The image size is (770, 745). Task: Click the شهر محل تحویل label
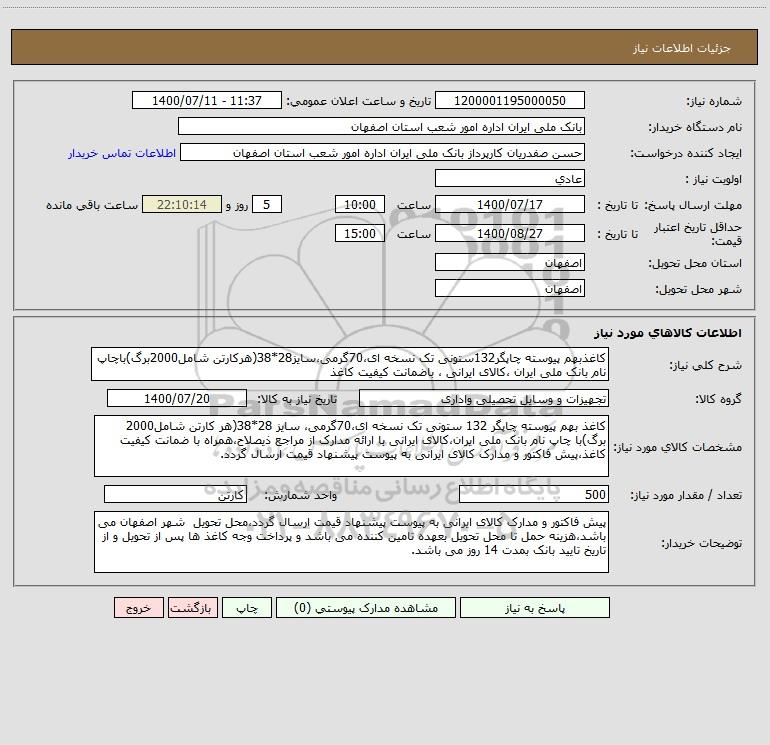click(698, 289)
